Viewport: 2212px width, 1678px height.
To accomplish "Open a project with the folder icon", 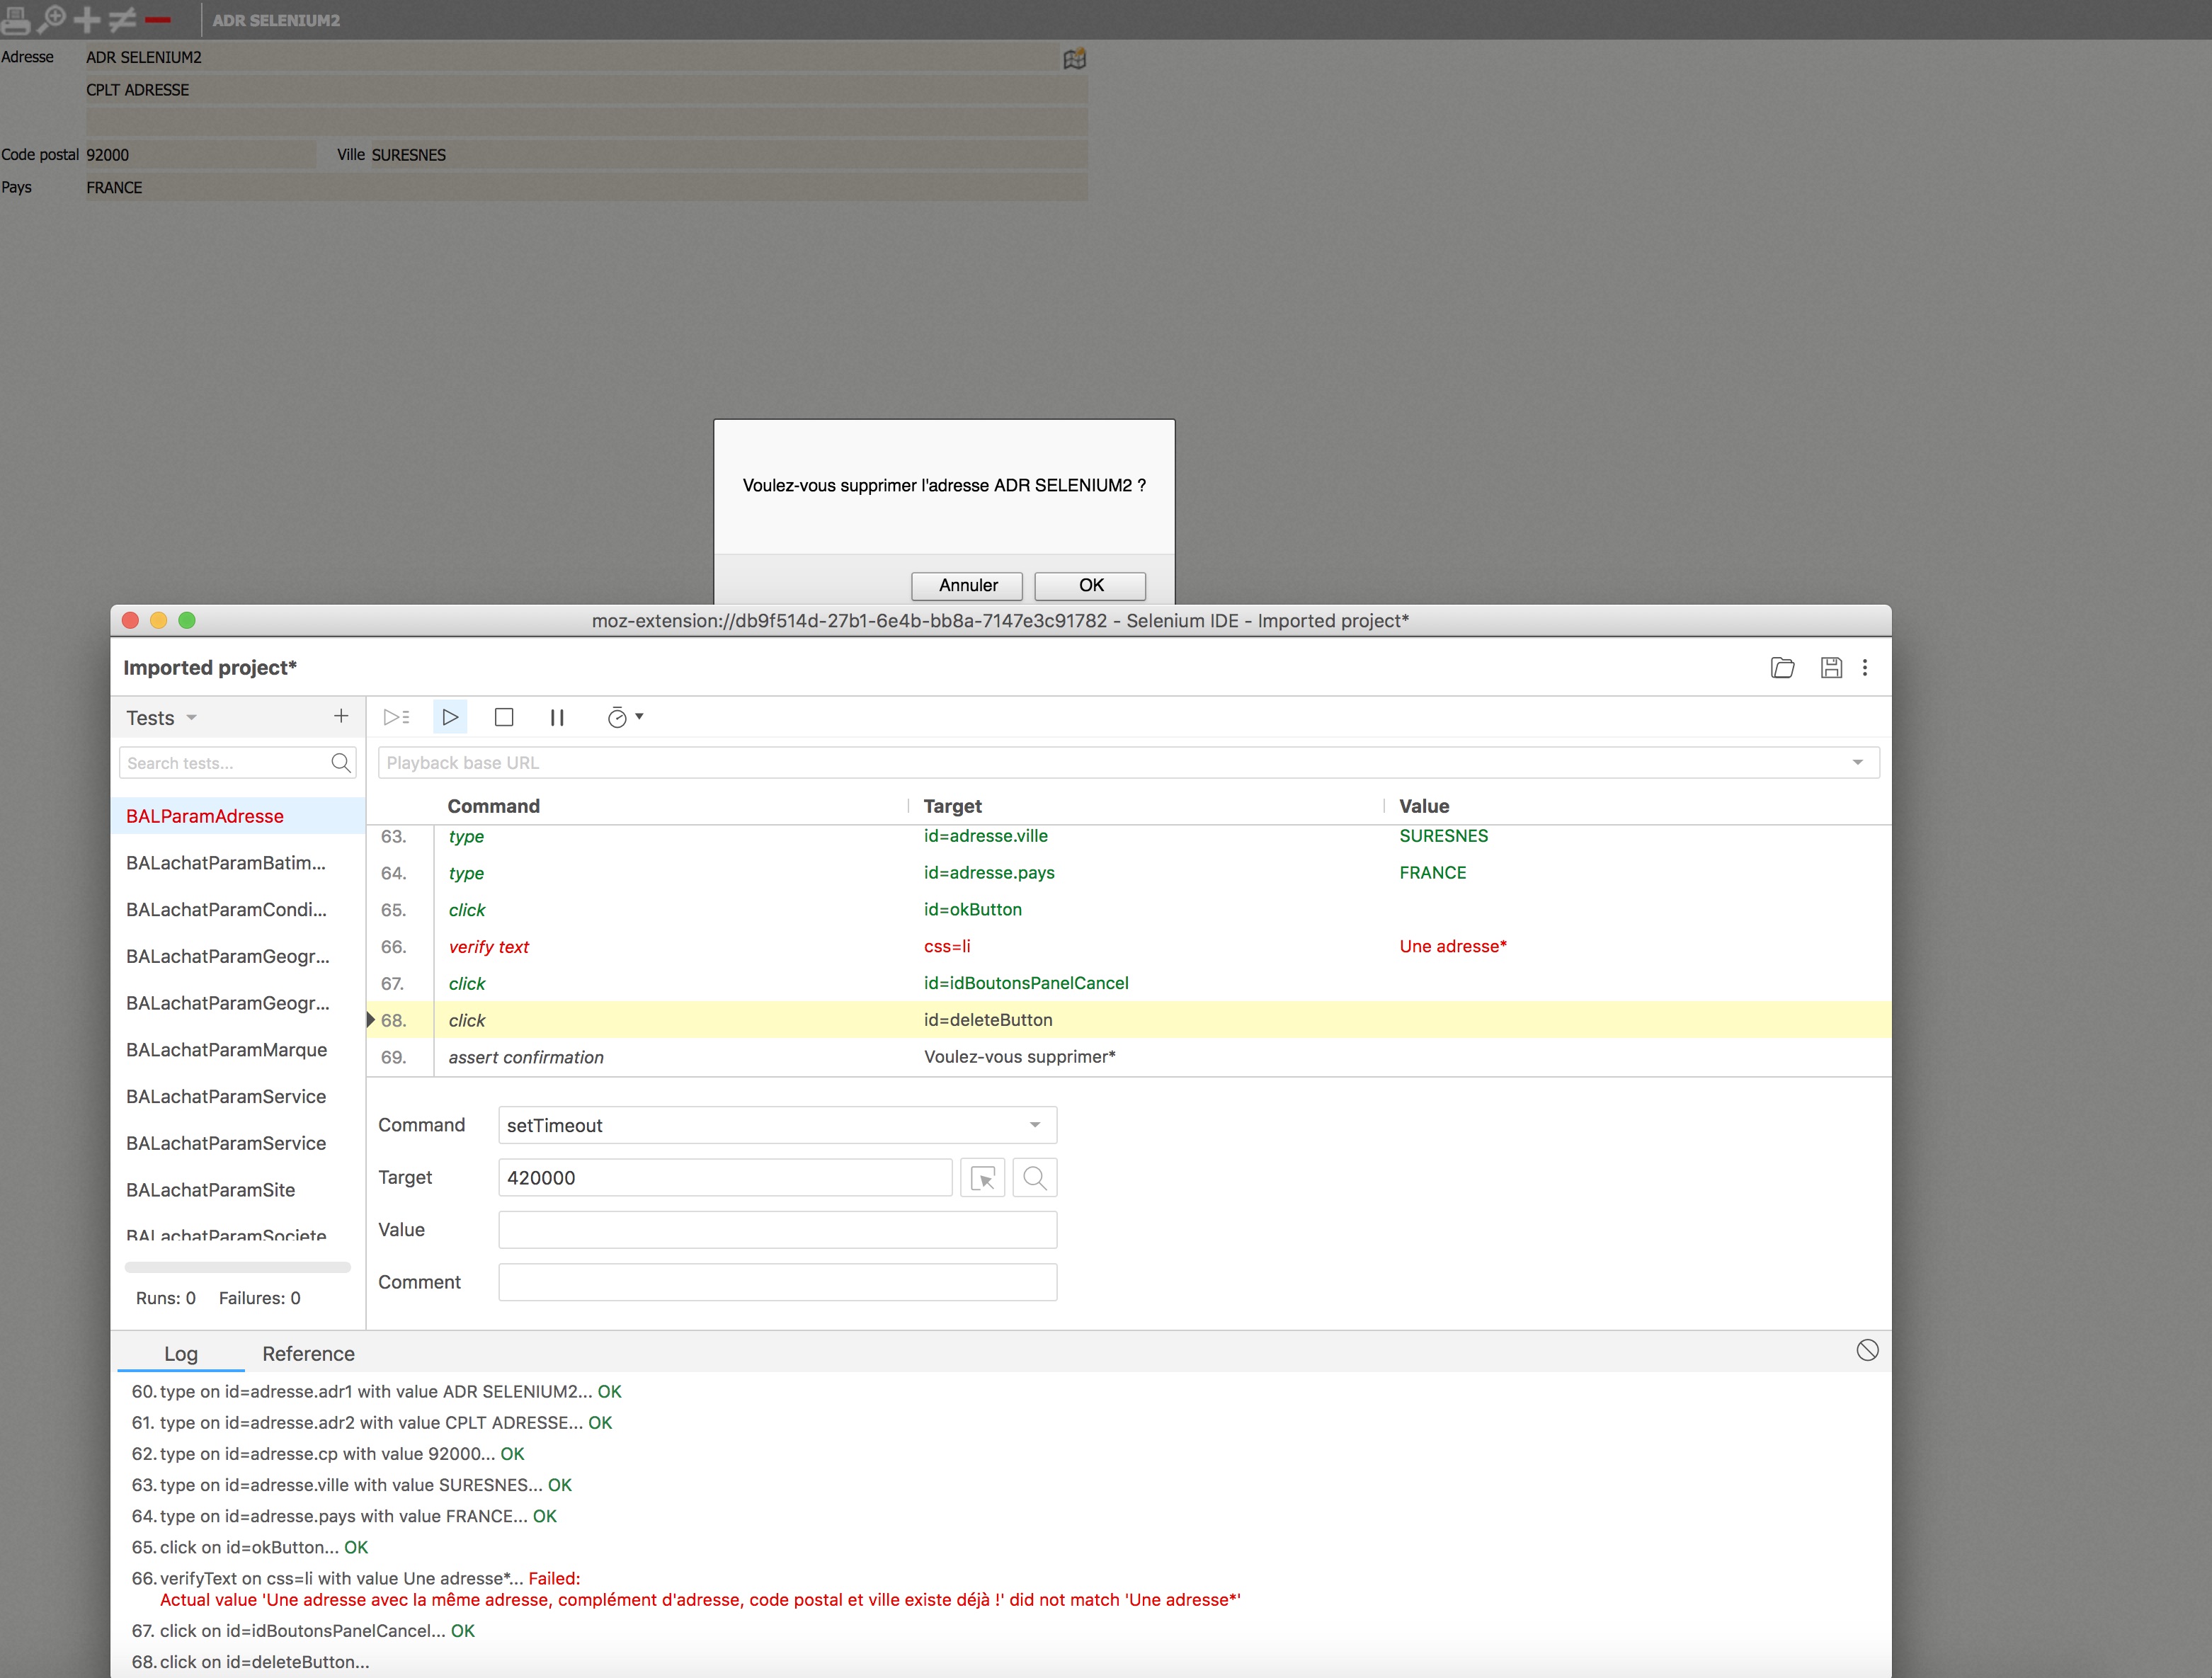I will click(x=1783, y=667).
